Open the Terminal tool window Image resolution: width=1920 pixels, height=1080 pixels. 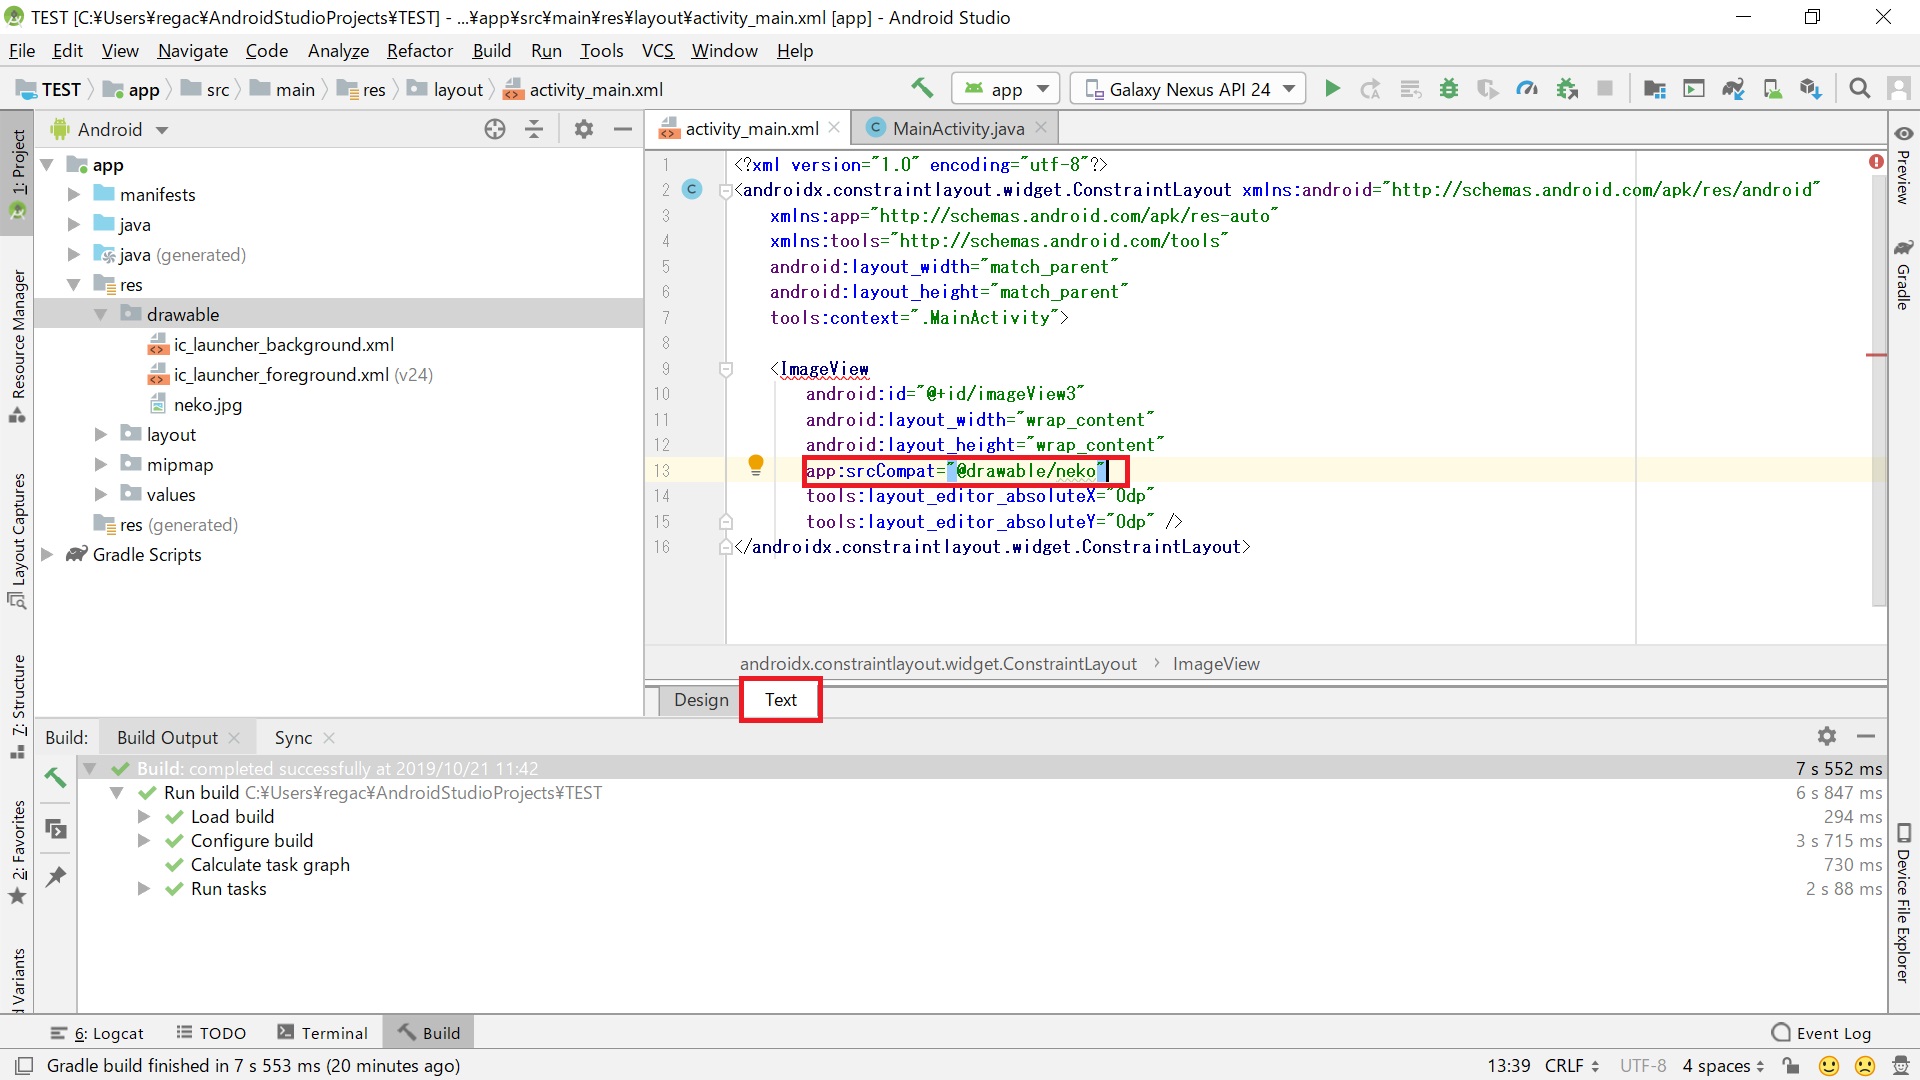point(323,1033)
